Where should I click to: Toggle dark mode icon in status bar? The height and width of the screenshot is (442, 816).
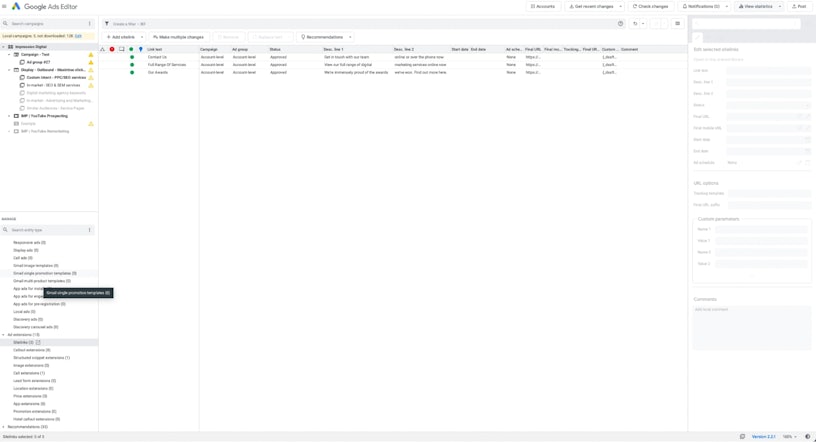(807, 436)
